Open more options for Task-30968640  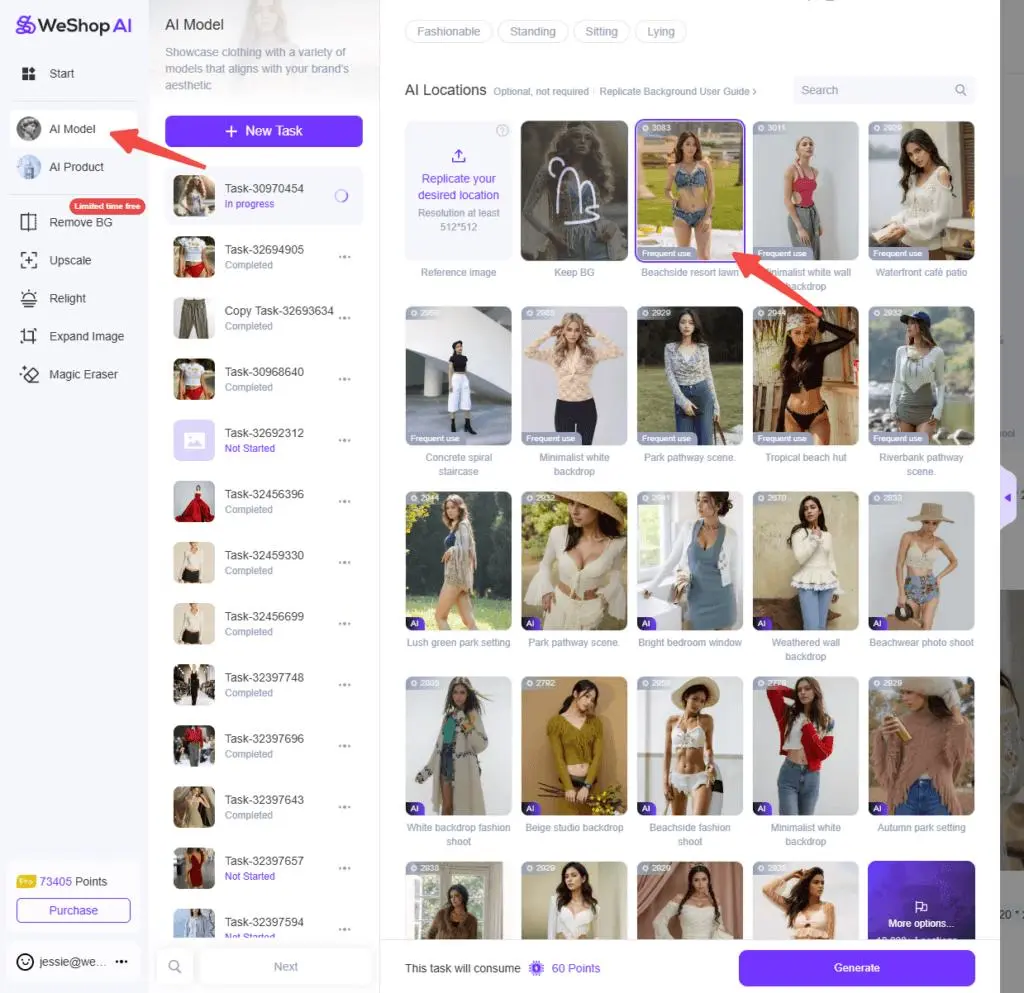click(x=345, y=379)
